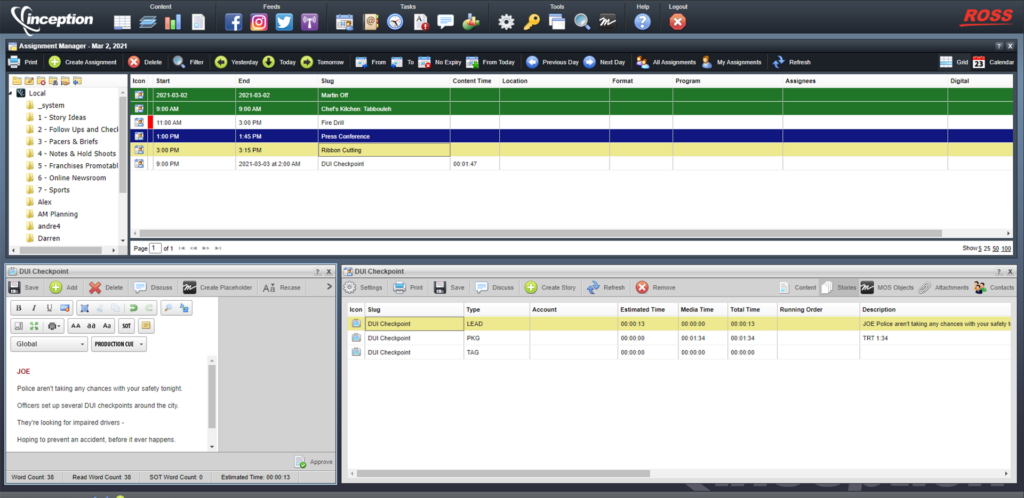Open the Twitter feed icon

[284, 22]
